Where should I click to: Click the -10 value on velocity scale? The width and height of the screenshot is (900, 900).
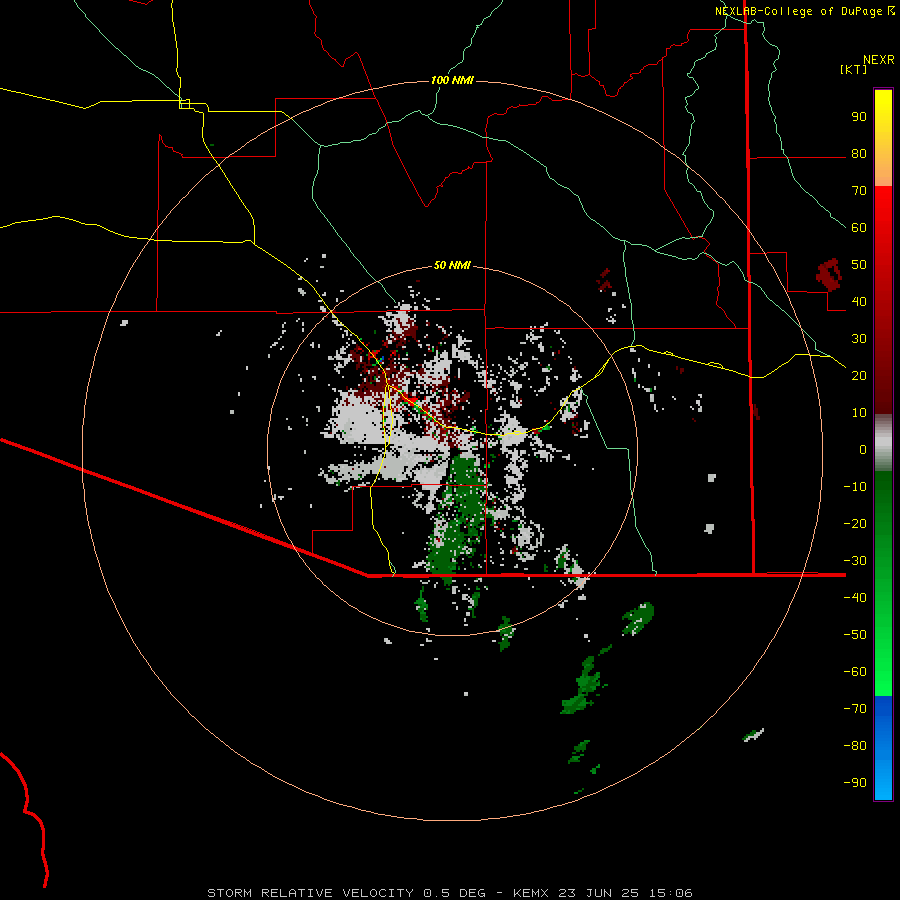(855, 487)
